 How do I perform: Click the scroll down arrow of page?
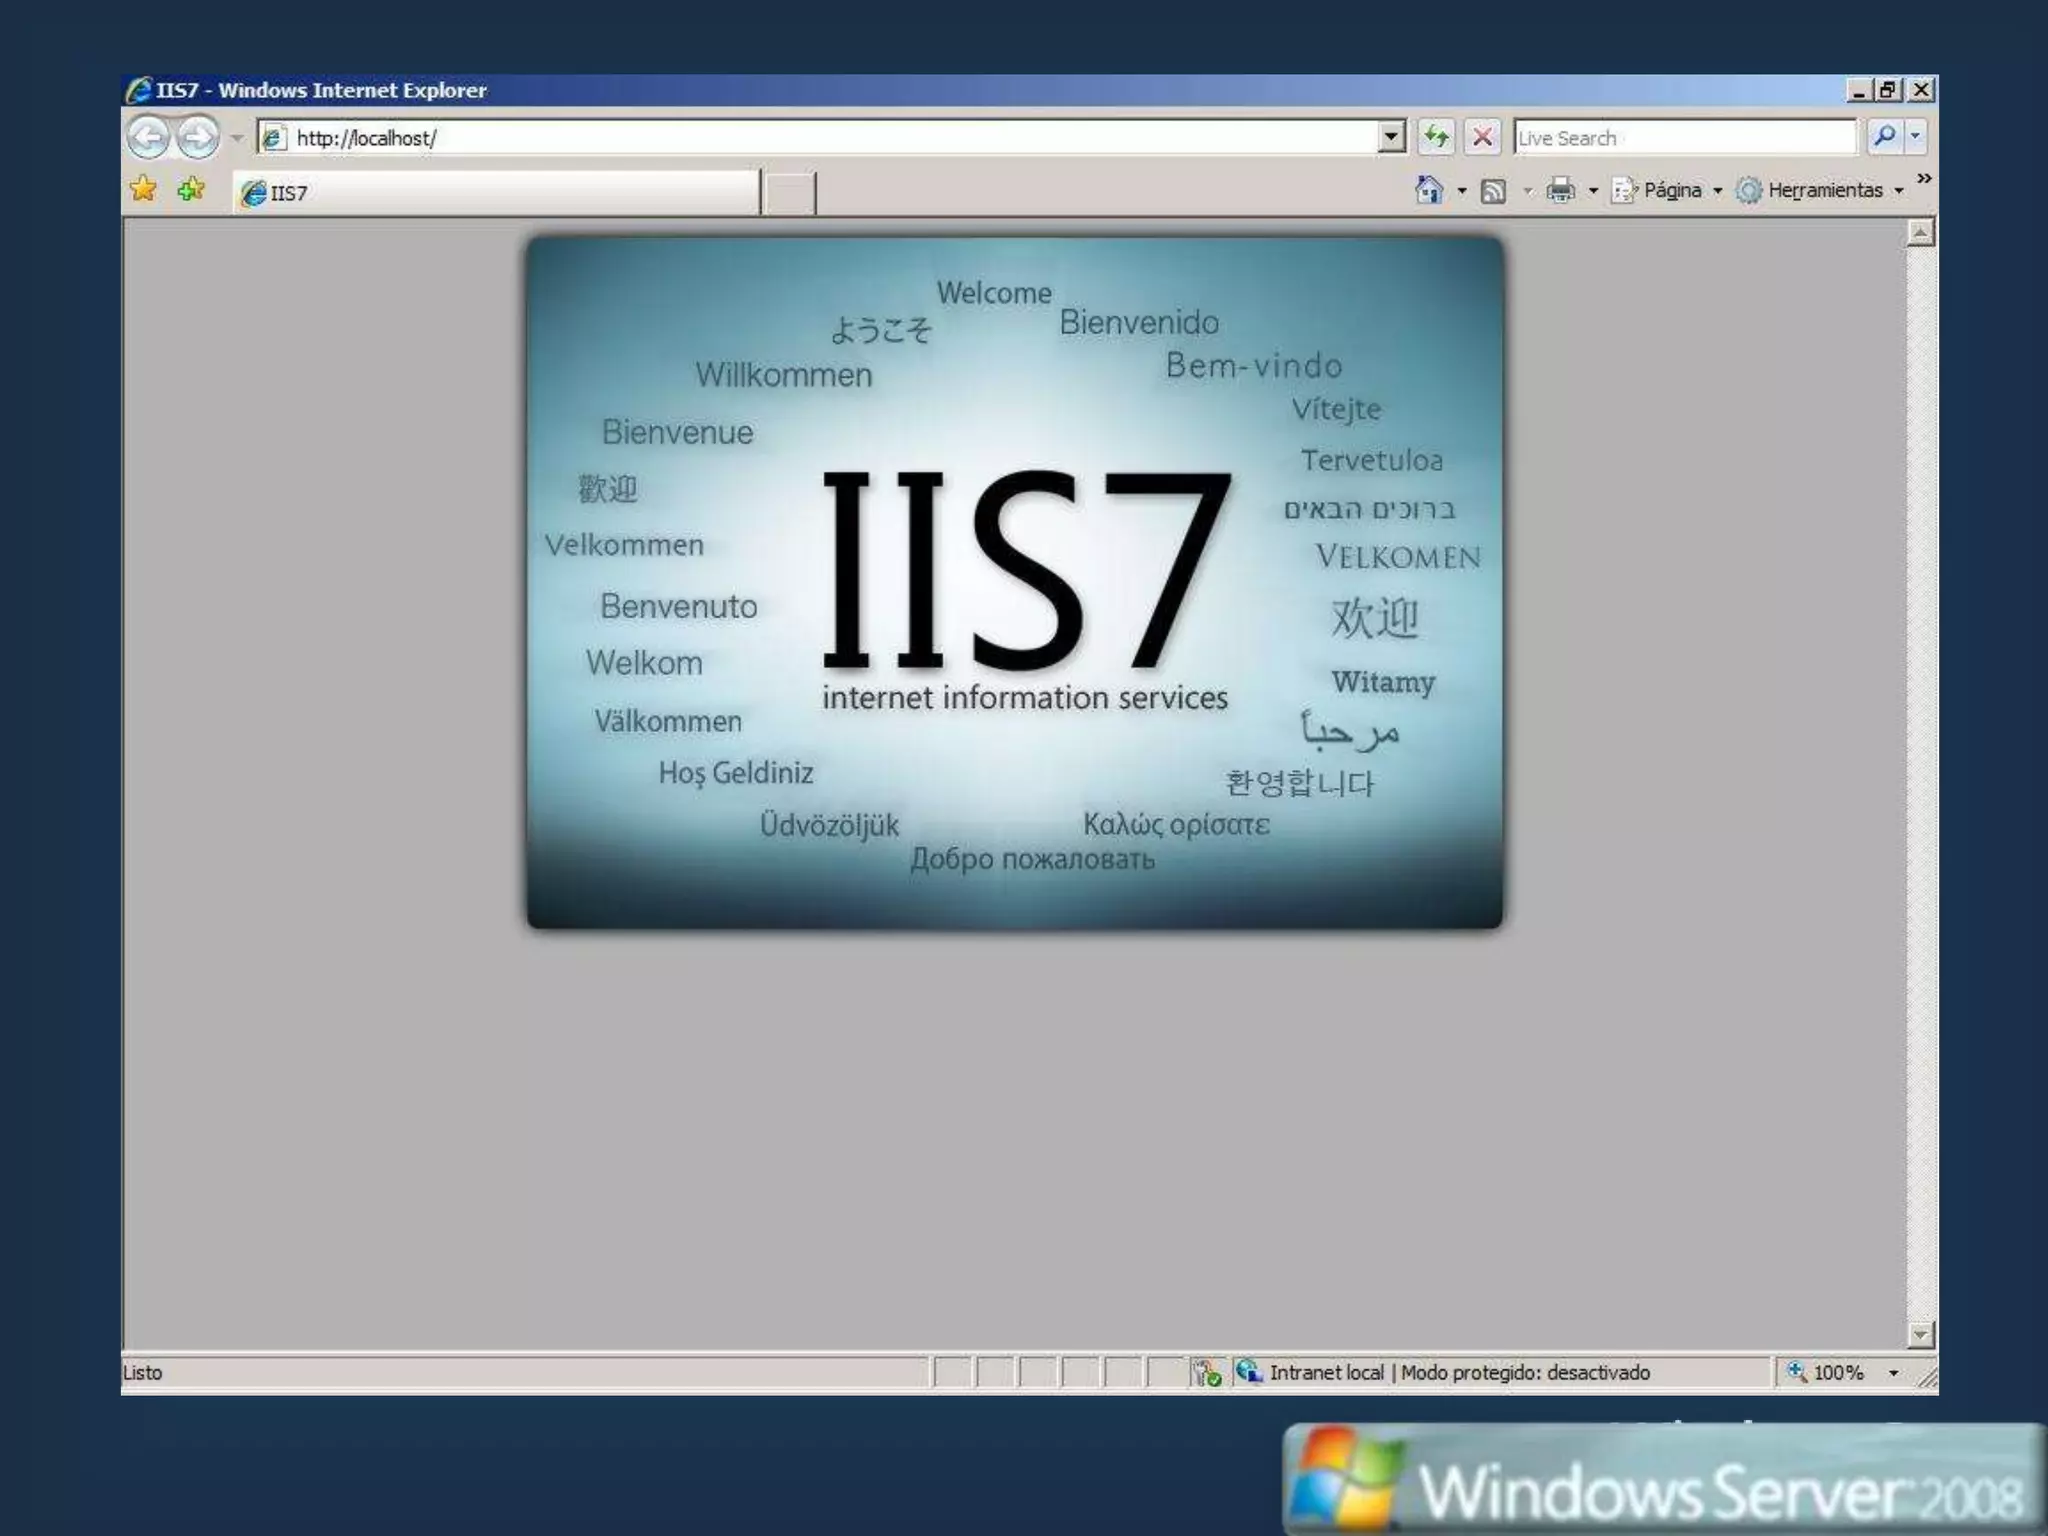coord(1920,1334)
